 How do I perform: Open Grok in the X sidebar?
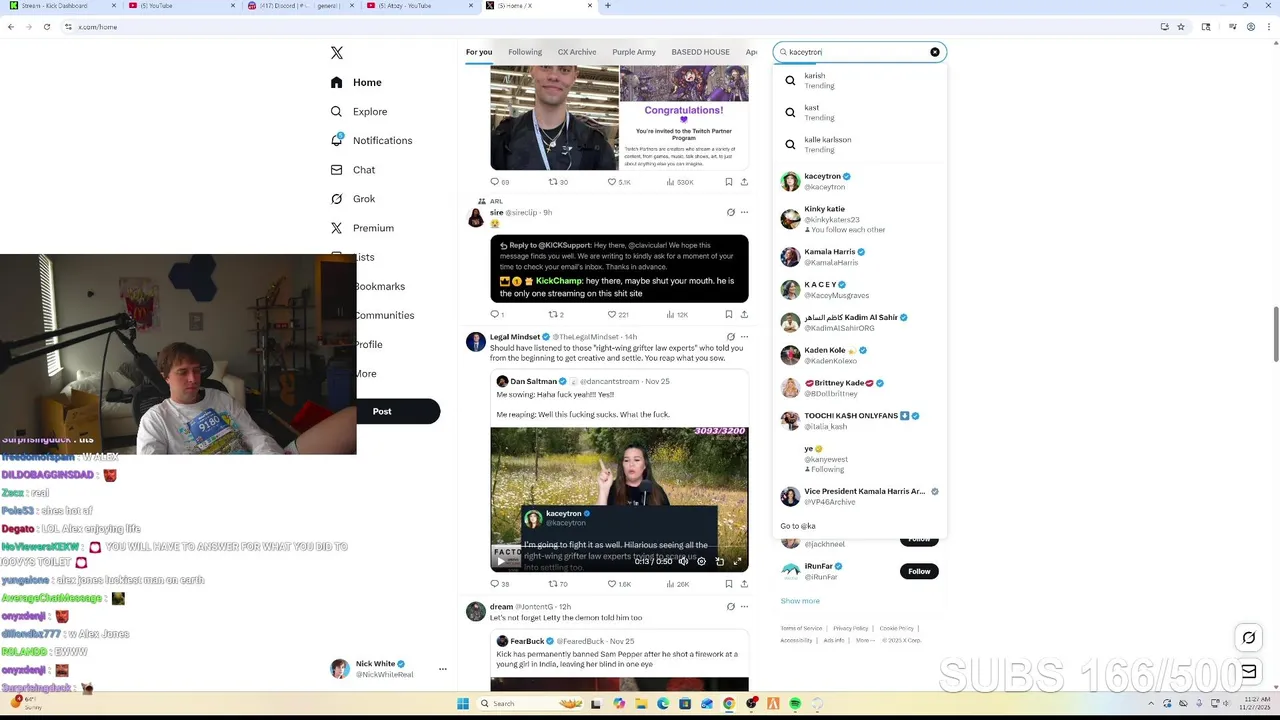click(x=353, y=199)
